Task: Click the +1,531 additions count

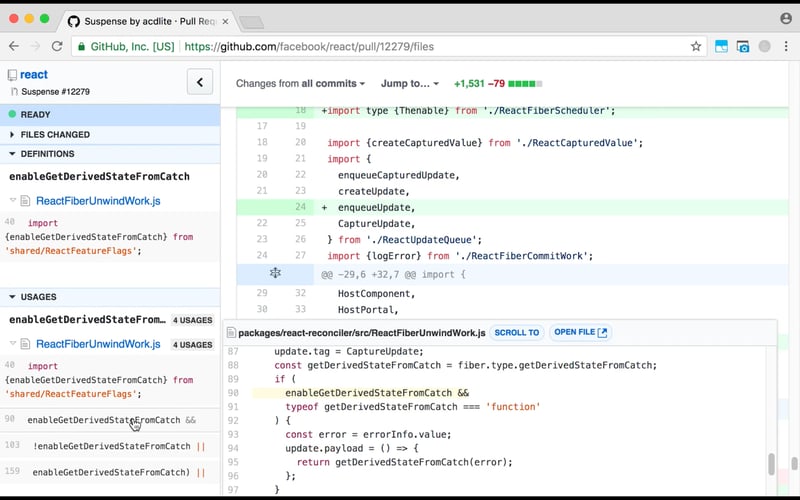Action: coord(469,84)
